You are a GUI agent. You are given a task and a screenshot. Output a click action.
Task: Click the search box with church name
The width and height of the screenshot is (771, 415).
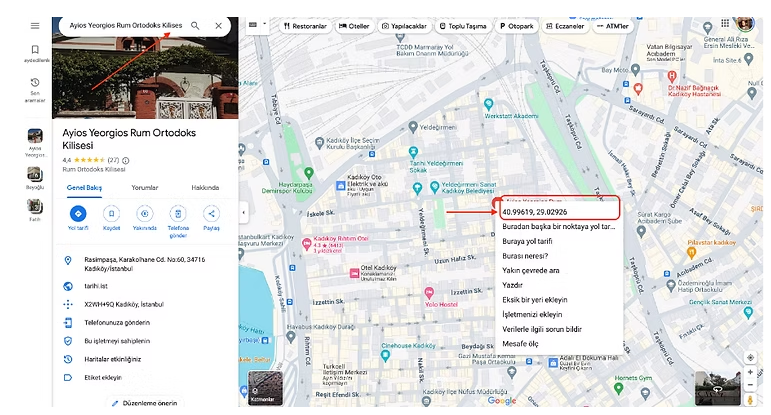123,25
